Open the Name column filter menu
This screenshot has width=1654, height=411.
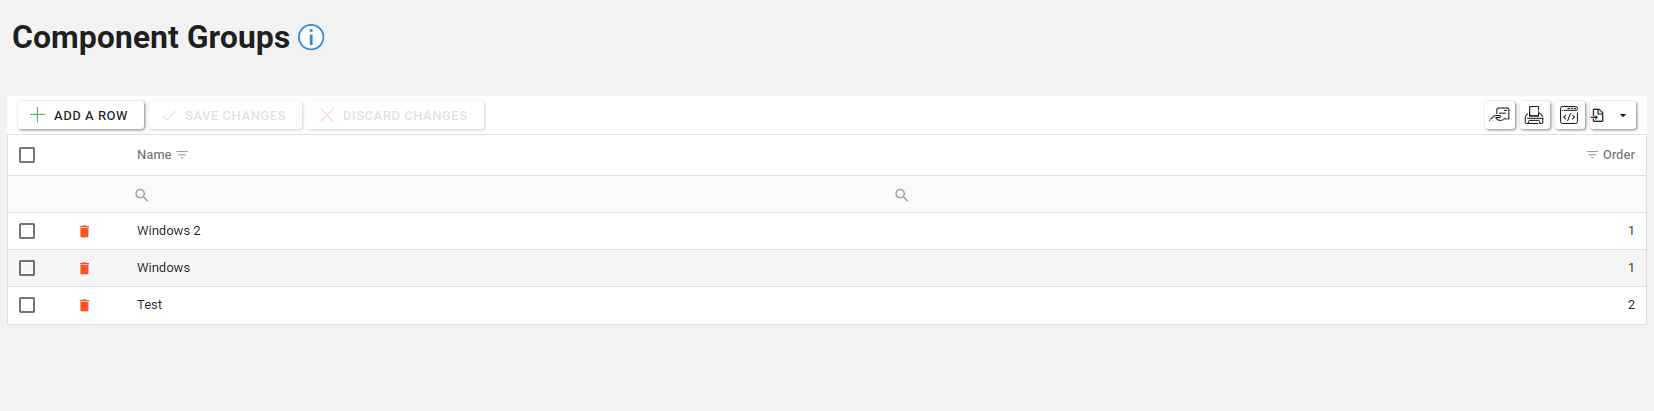point(182,155)
